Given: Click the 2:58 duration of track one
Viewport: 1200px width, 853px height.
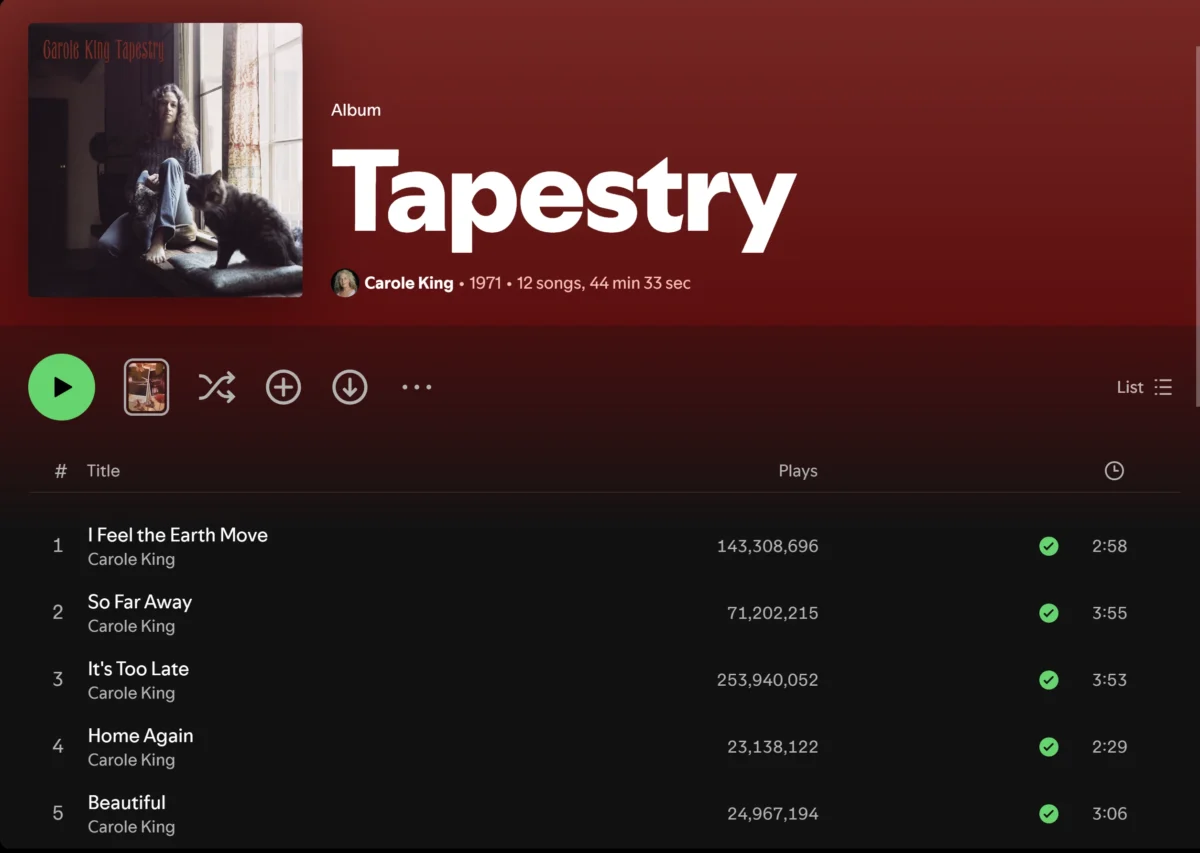Looking at the screenshot, I should 1109,546.
